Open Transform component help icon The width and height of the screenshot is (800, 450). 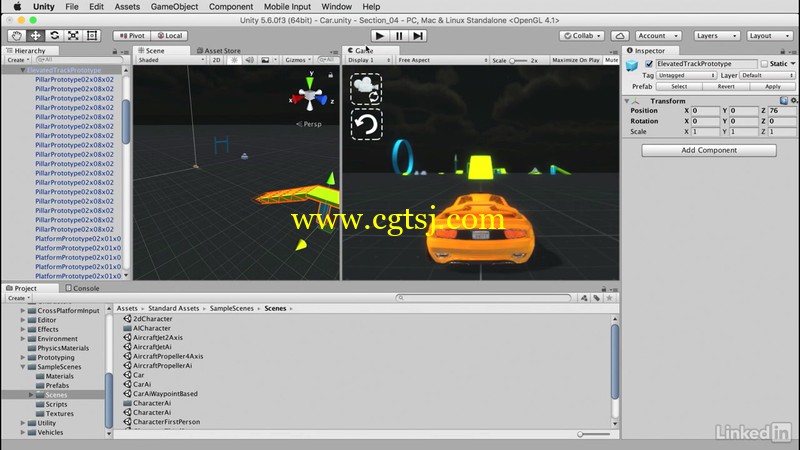point(784,101)
